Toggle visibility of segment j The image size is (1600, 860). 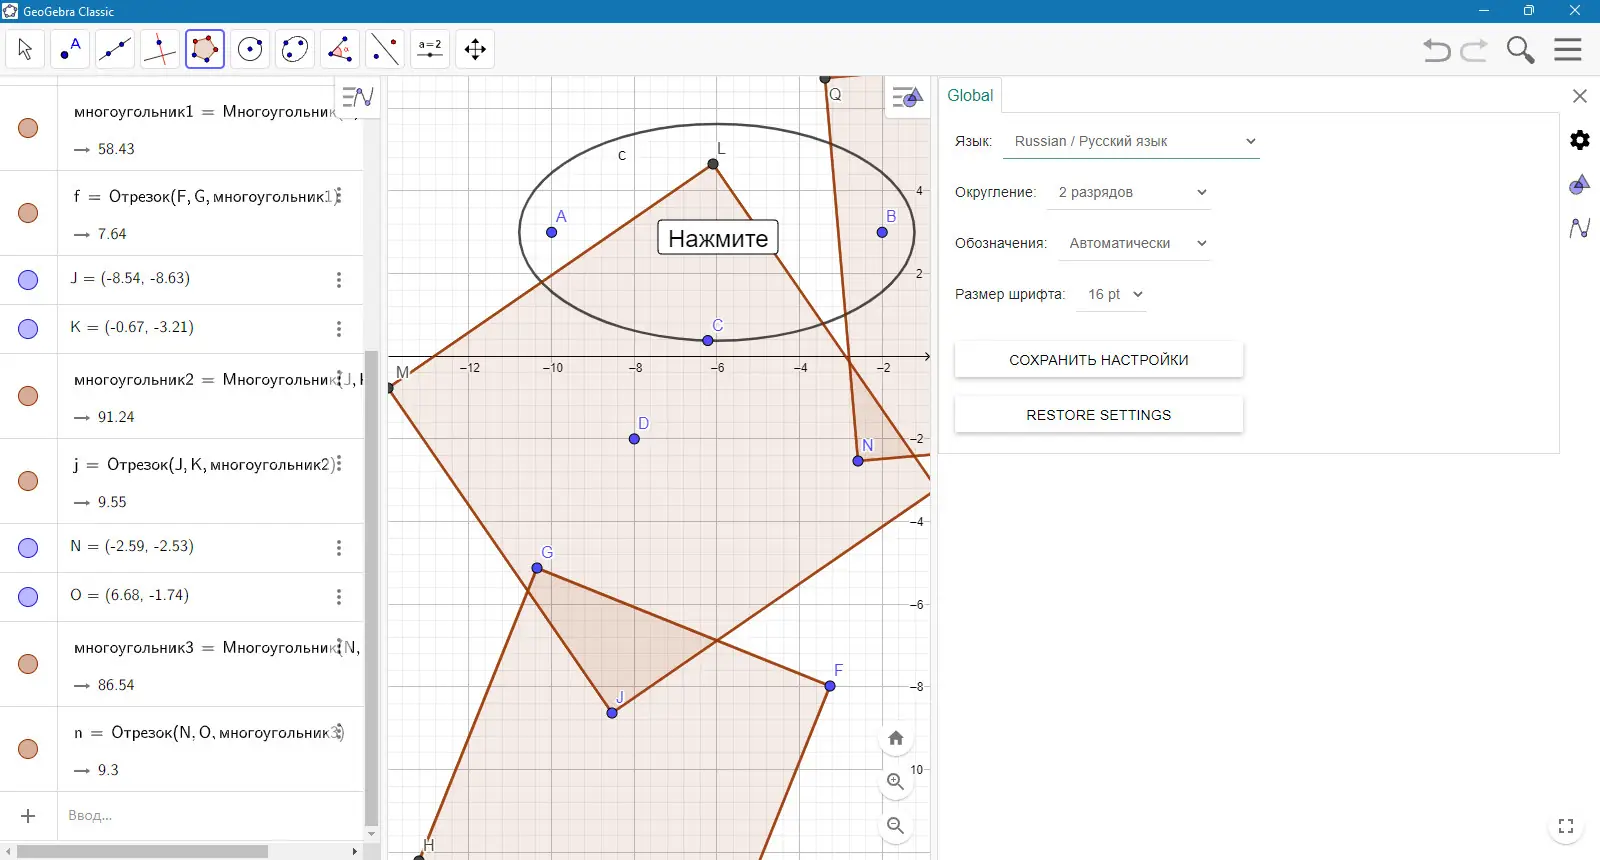point(28,481)
